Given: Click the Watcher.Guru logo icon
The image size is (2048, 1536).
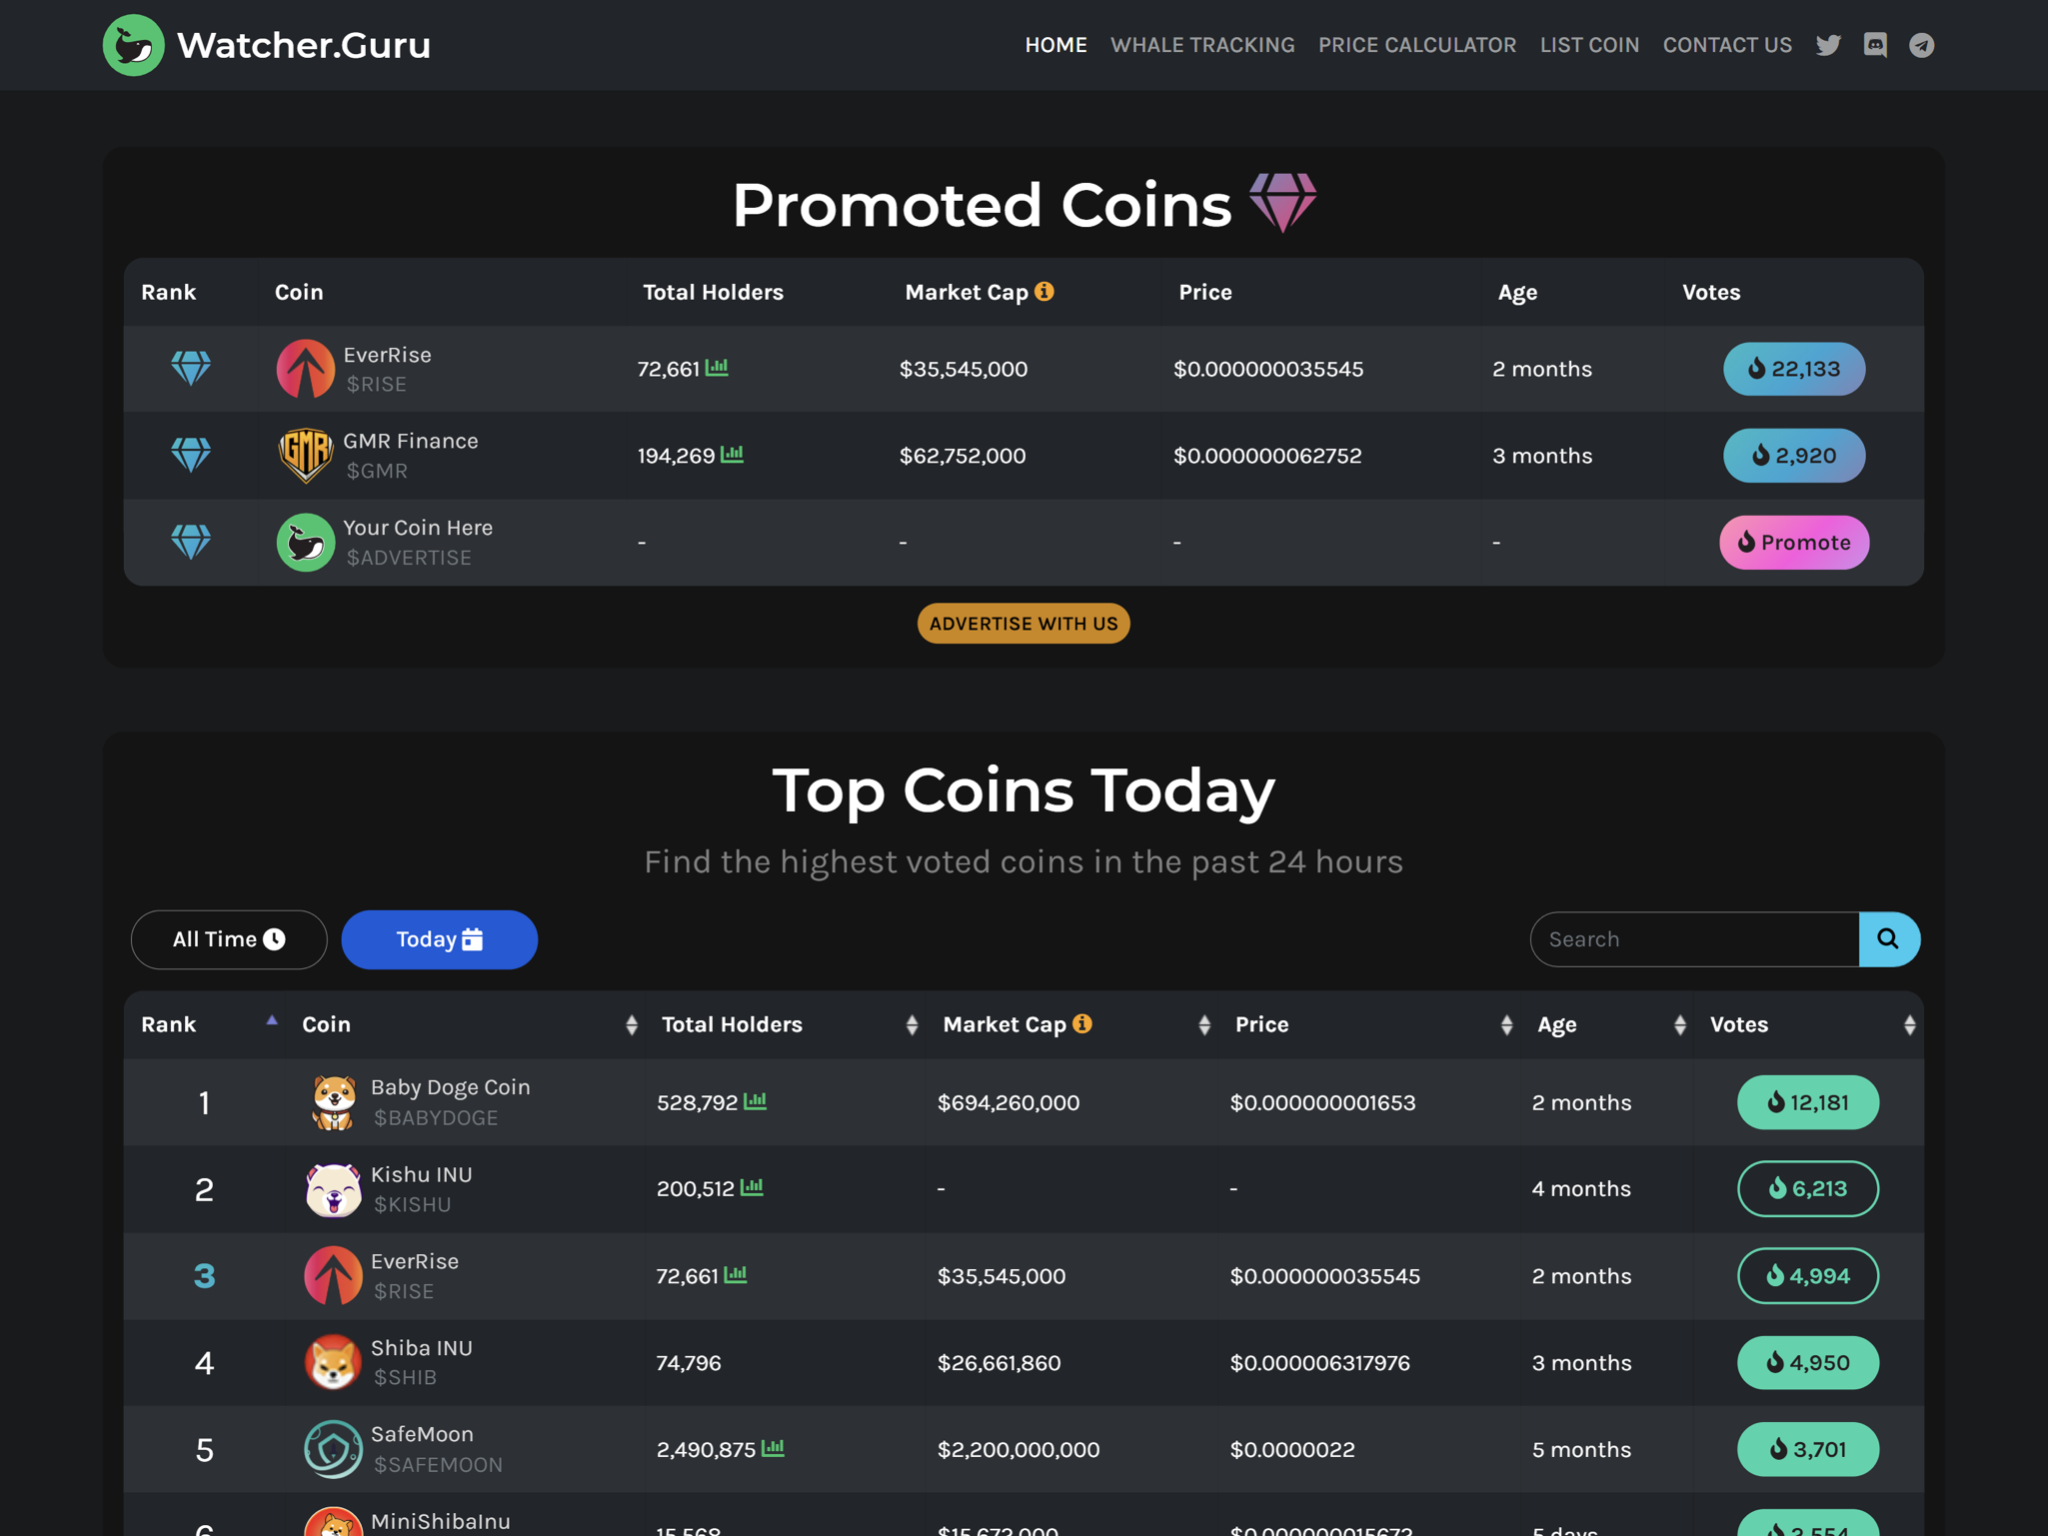Looking at the screenshot, I should (x=135, y=44).
